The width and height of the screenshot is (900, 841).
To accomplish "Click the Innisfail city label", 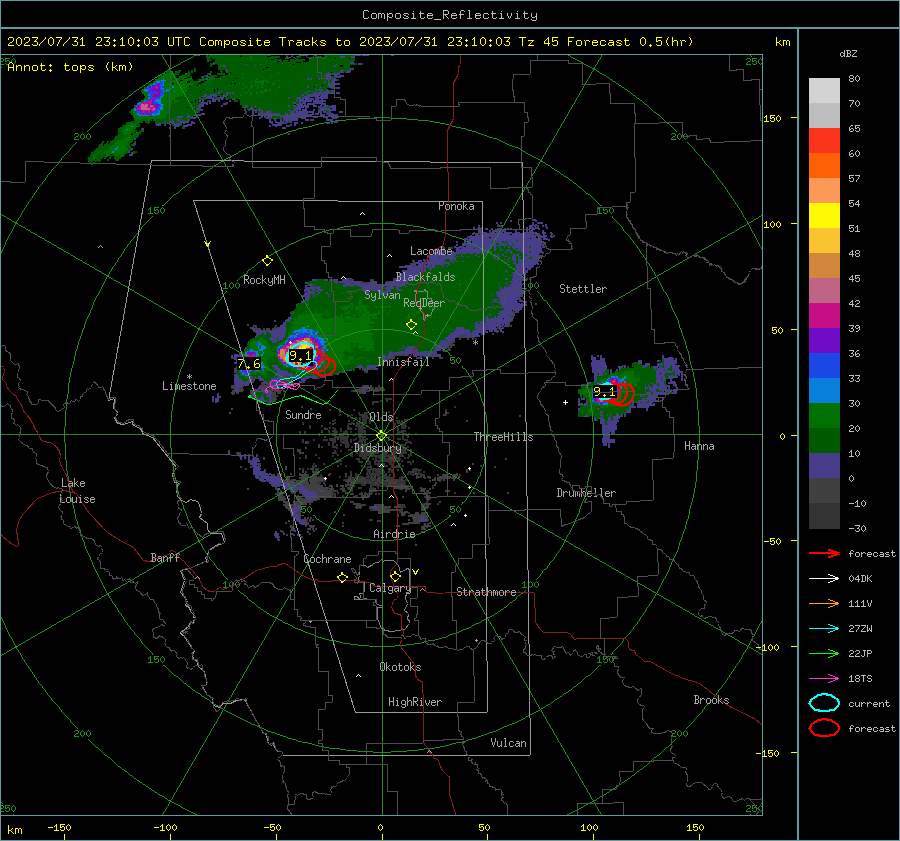I will coord(403,362).
